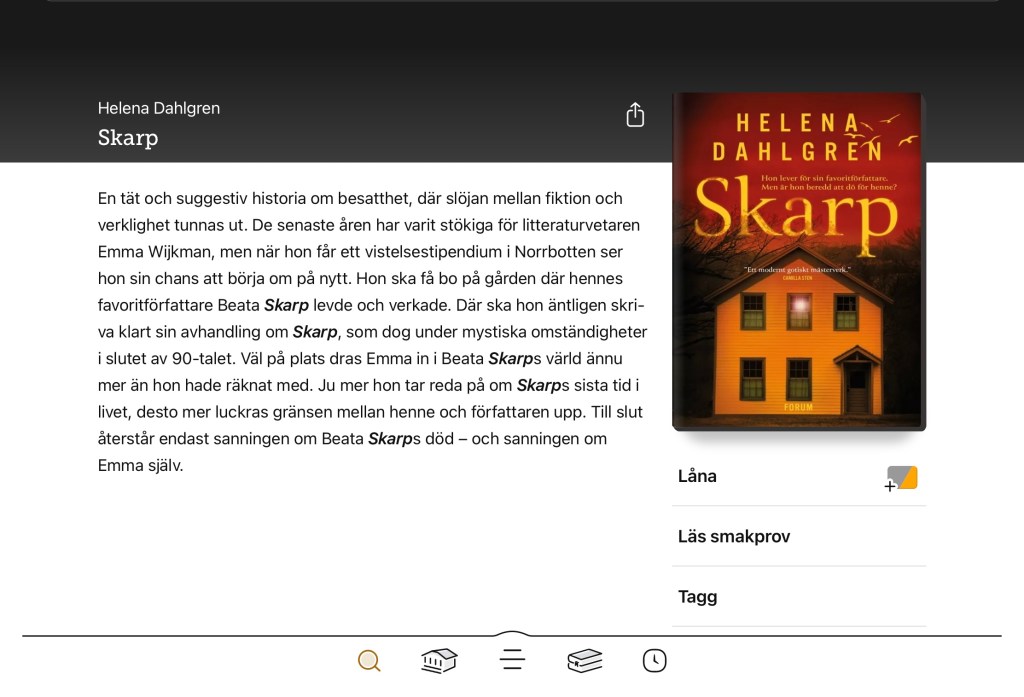
Task: Open the shelf stacked-books icon
Action: pyautogui.click(x=584, y=660)
